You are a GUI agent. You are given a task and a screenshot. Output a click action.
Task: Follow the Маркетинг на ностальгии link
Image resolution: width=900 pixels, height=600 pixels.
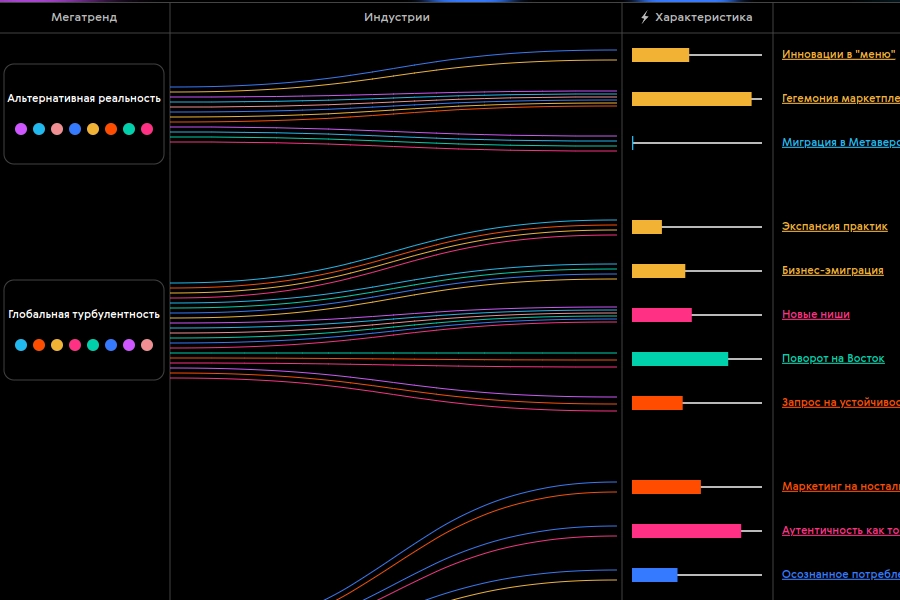click(841, 487)
